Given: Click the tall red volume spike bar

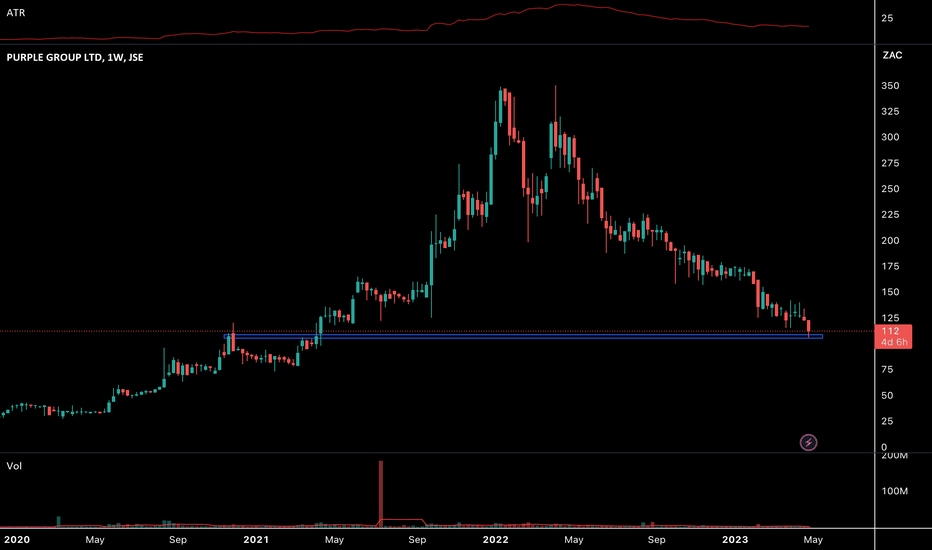Looking at the screenshot, I should pos(381,494).
